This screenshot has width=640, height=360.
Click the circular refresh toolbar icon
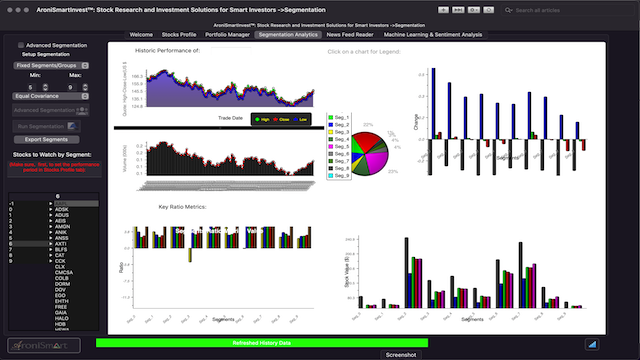click(x=489, y=10)
